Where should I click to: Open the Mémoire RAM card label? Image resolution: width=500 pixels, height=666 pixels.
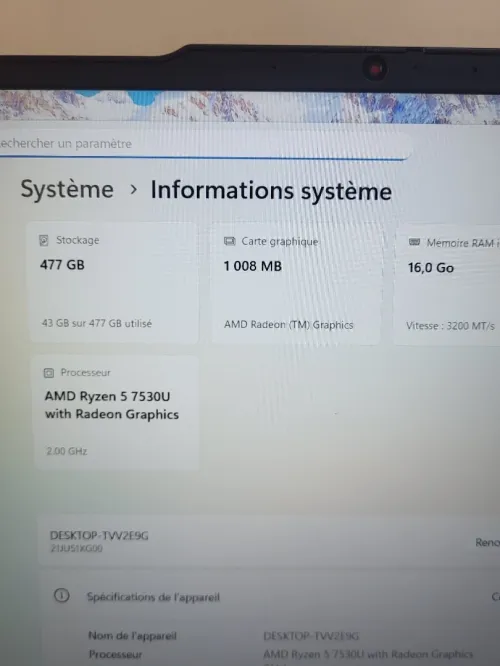click(x=463, y=243)
